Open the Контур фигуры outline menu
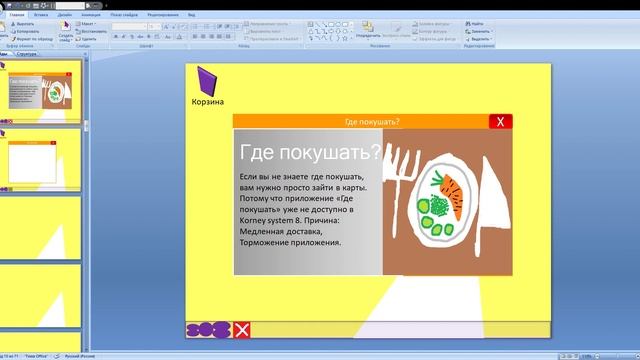Screen dimensions: 640x360 [430, 31]
